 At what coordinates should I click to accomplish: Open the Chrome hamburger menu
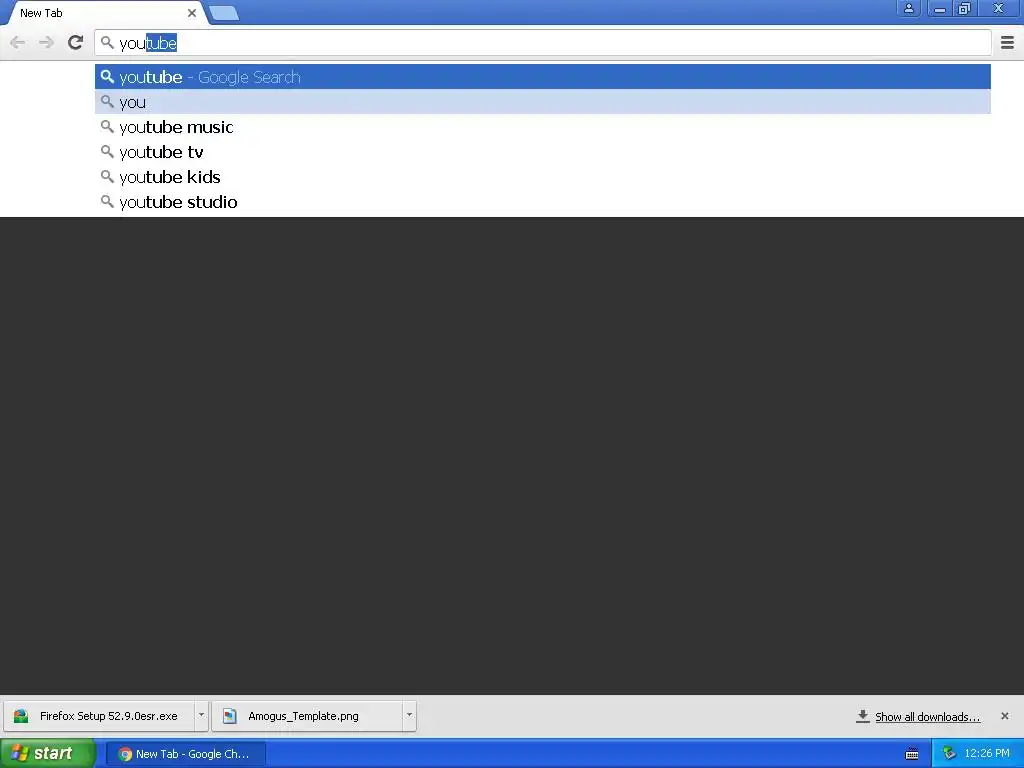click(x=1007, y=42)
